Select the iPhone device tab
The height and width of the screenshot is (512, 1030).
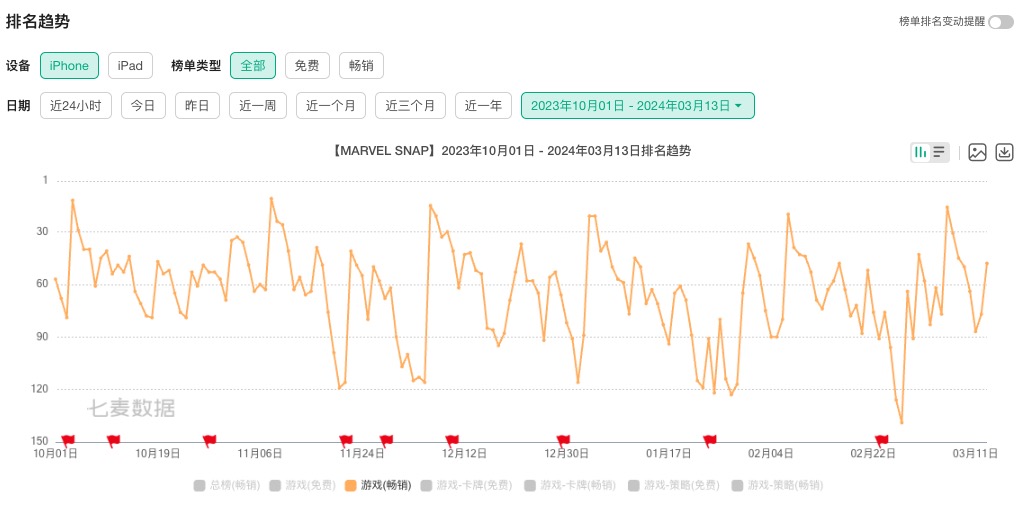(69, 66)
